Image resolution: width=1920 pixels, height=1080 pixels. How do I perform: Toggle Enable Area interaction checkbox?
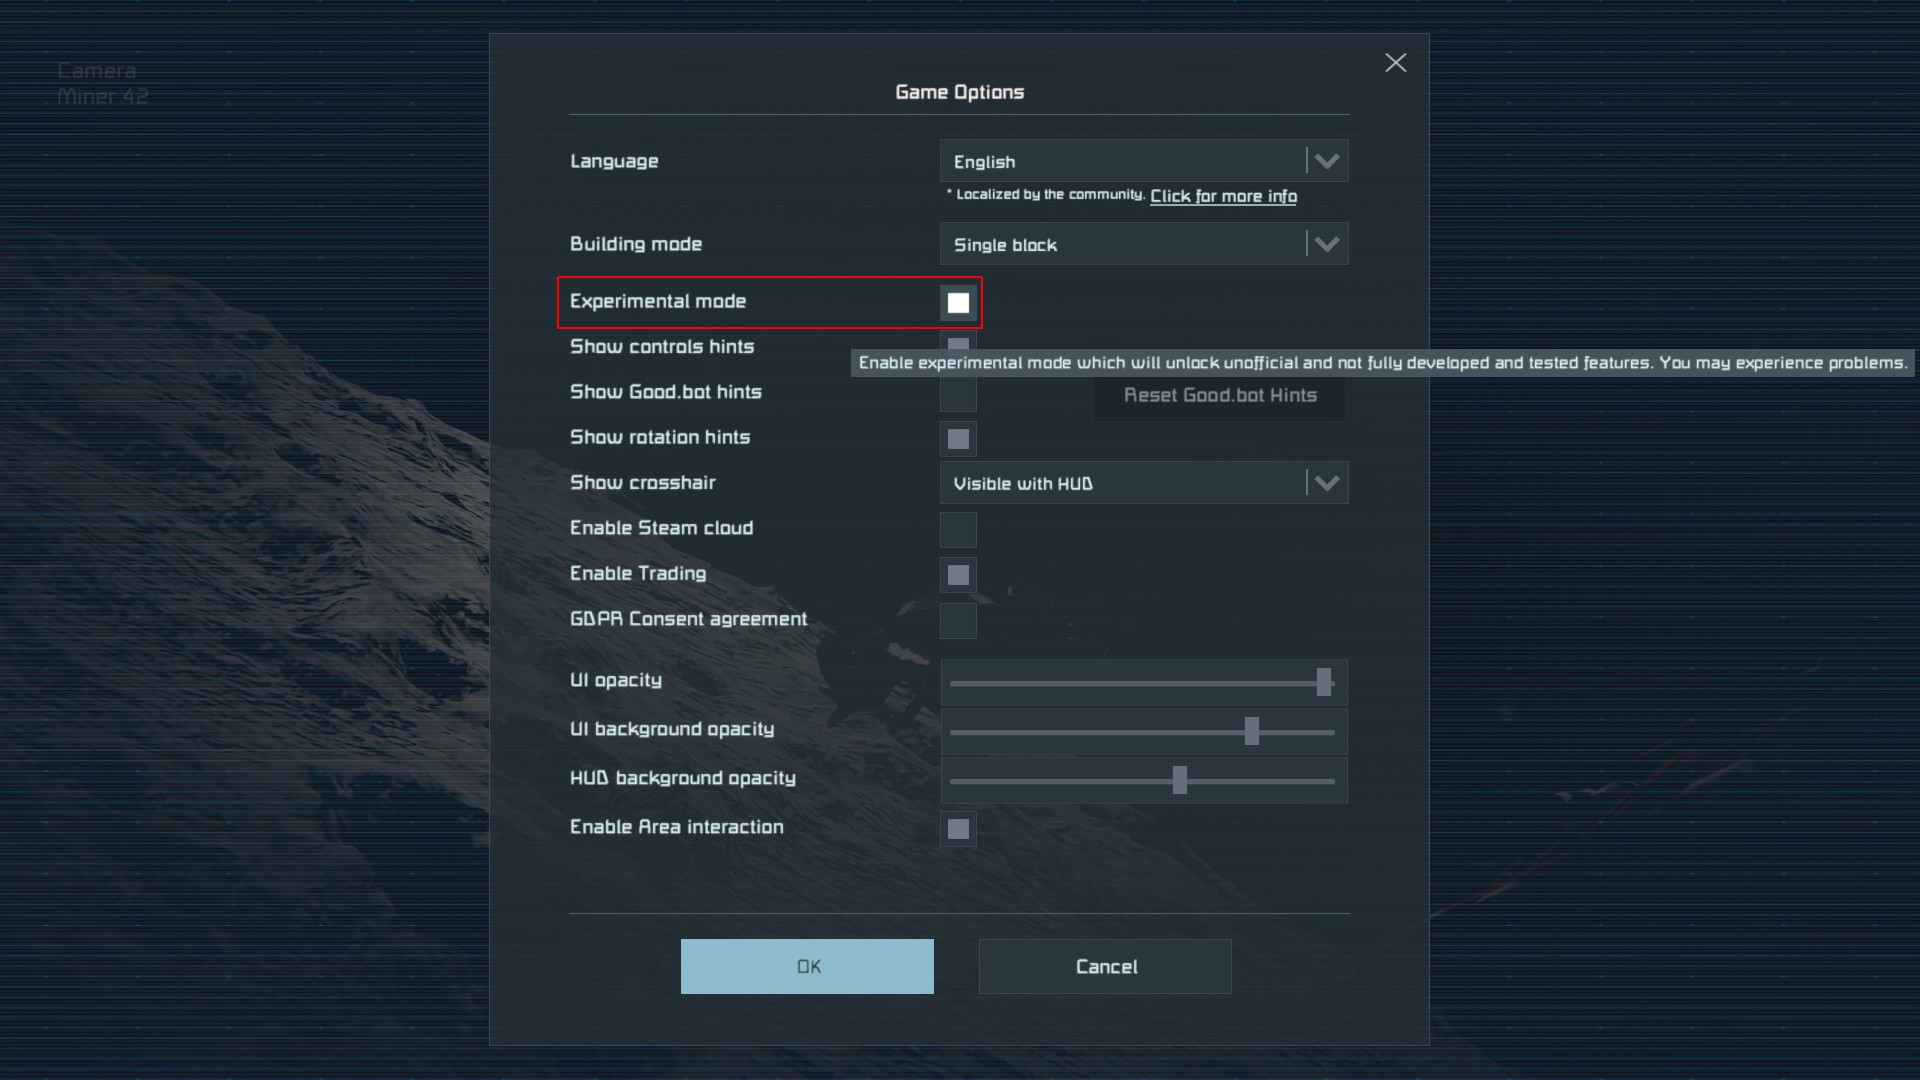click(x=958, y=829)
